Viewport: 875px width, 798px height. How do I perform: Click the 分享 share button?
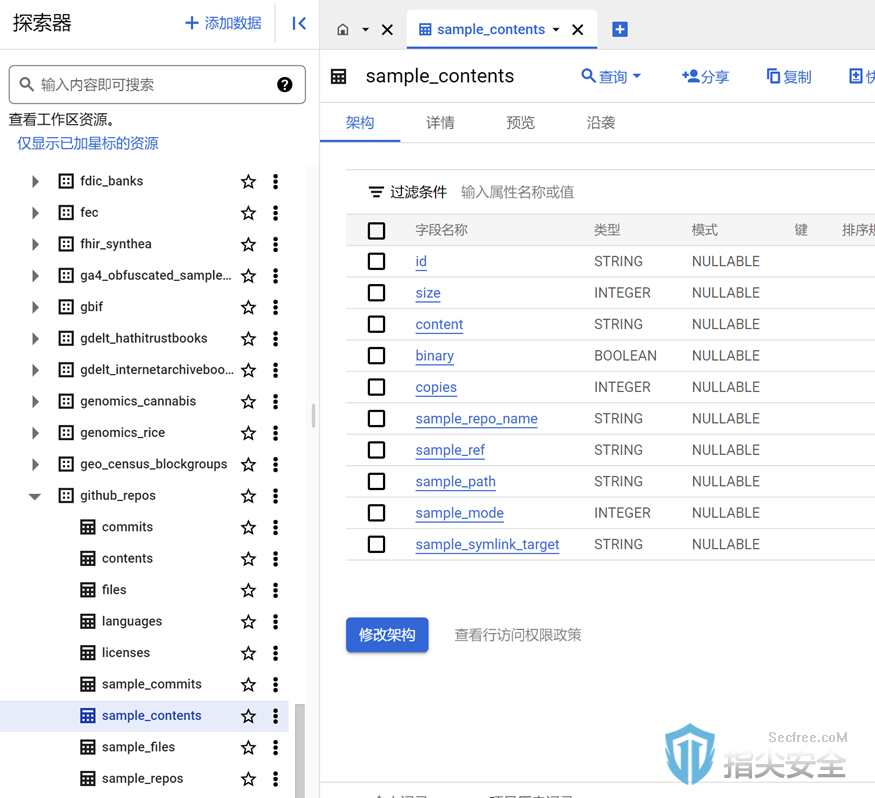coord(705,76)
